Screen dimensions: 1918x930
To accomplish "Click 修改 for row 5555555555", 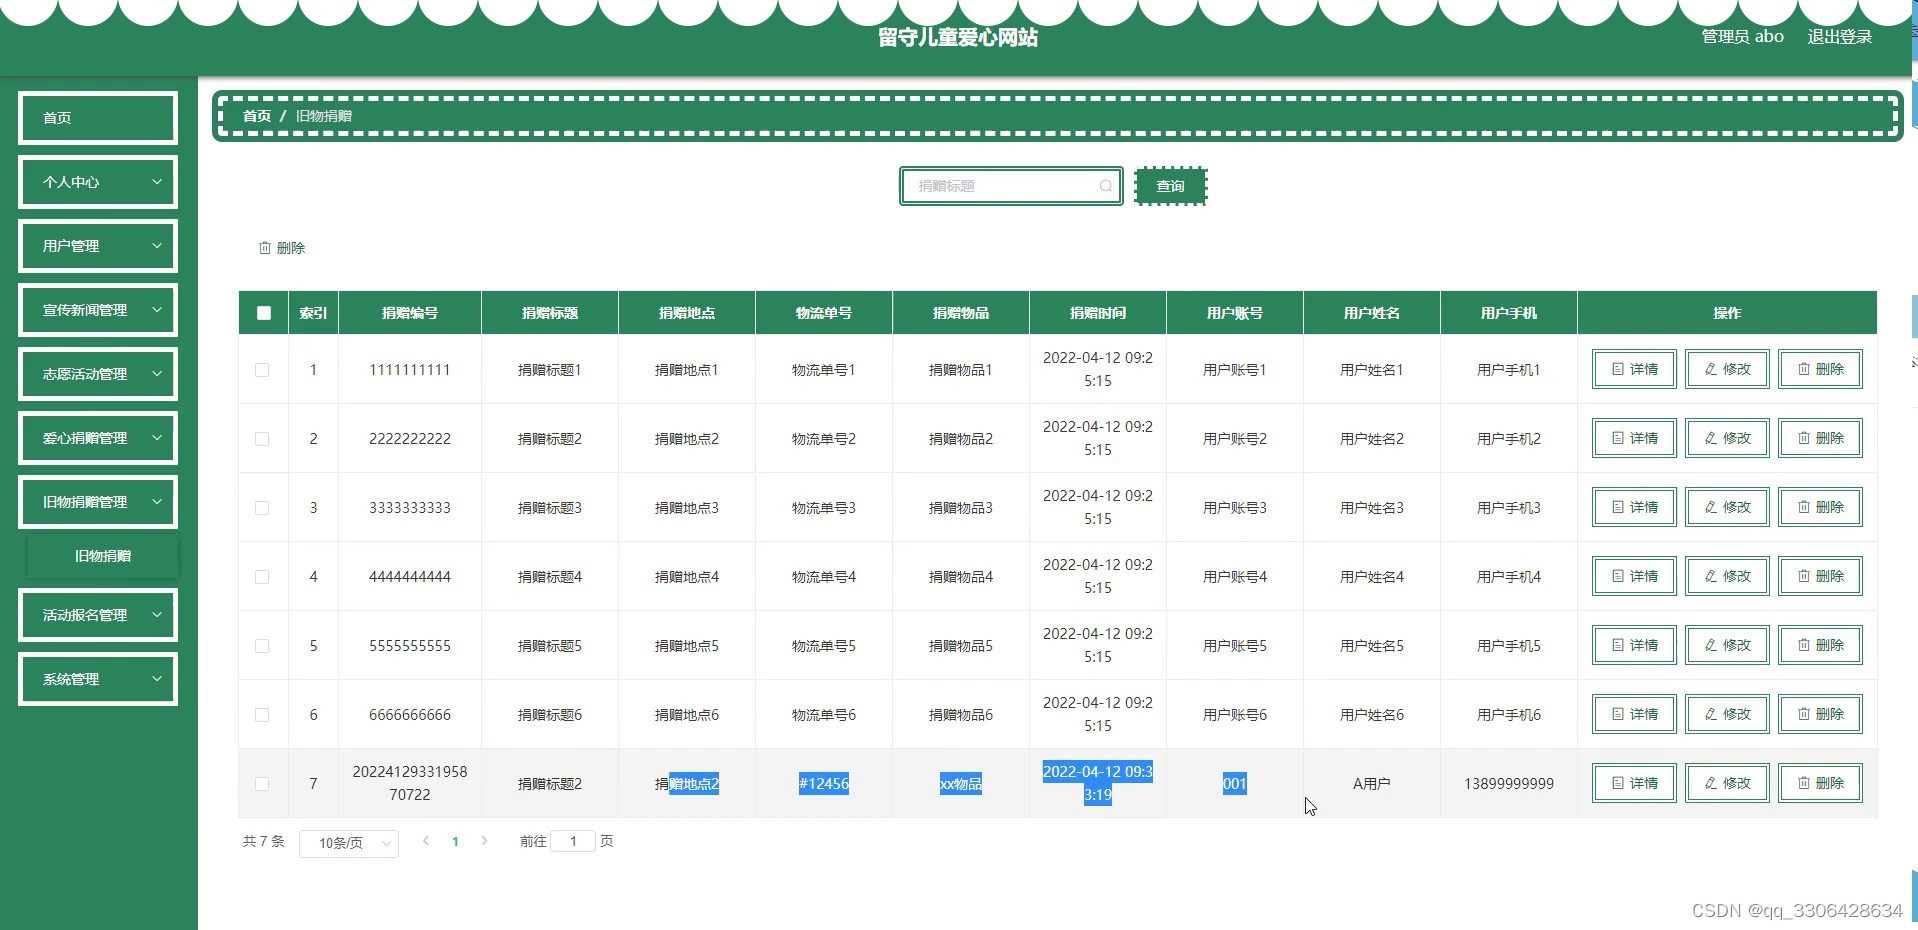I will pyautogui.click(x=1727, y=645).
